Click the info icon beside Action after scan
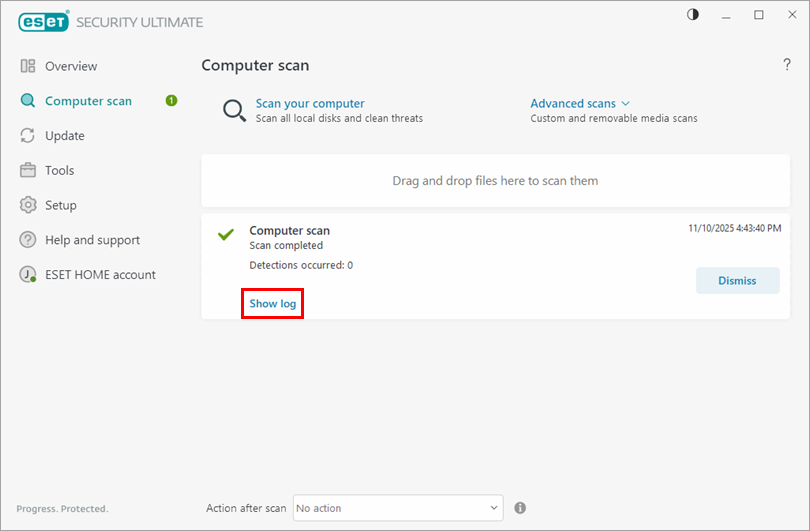The height and width of the screenshot is (531, 810). tap(520, 508)
